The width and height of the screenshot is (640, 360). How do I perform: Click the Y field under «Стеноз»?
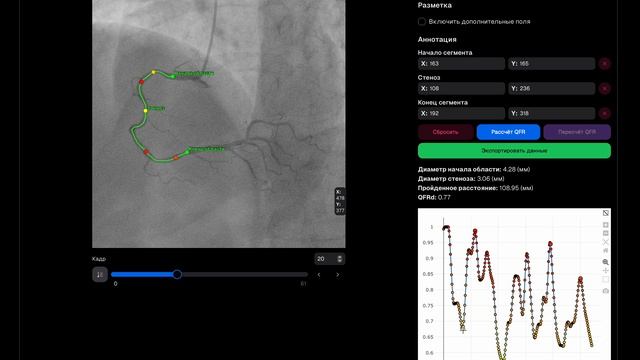click(x=551, y=89)
